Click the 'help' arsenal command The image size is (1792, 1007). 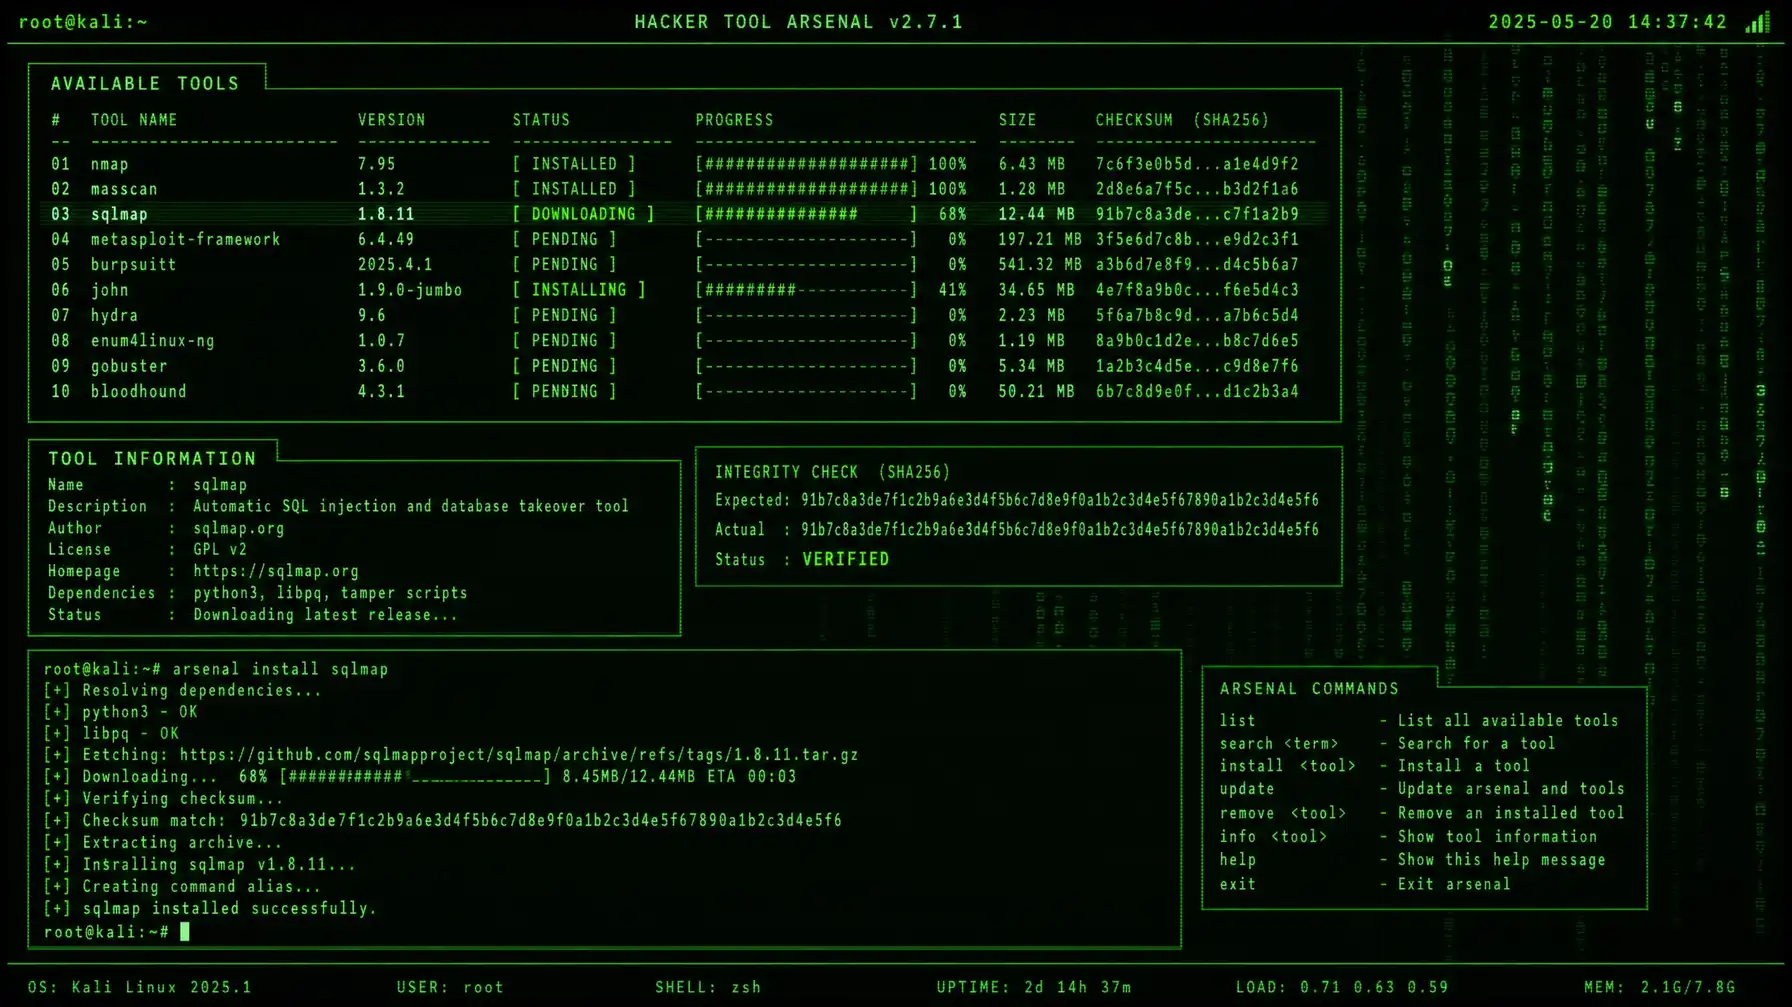click(1237, 860)
